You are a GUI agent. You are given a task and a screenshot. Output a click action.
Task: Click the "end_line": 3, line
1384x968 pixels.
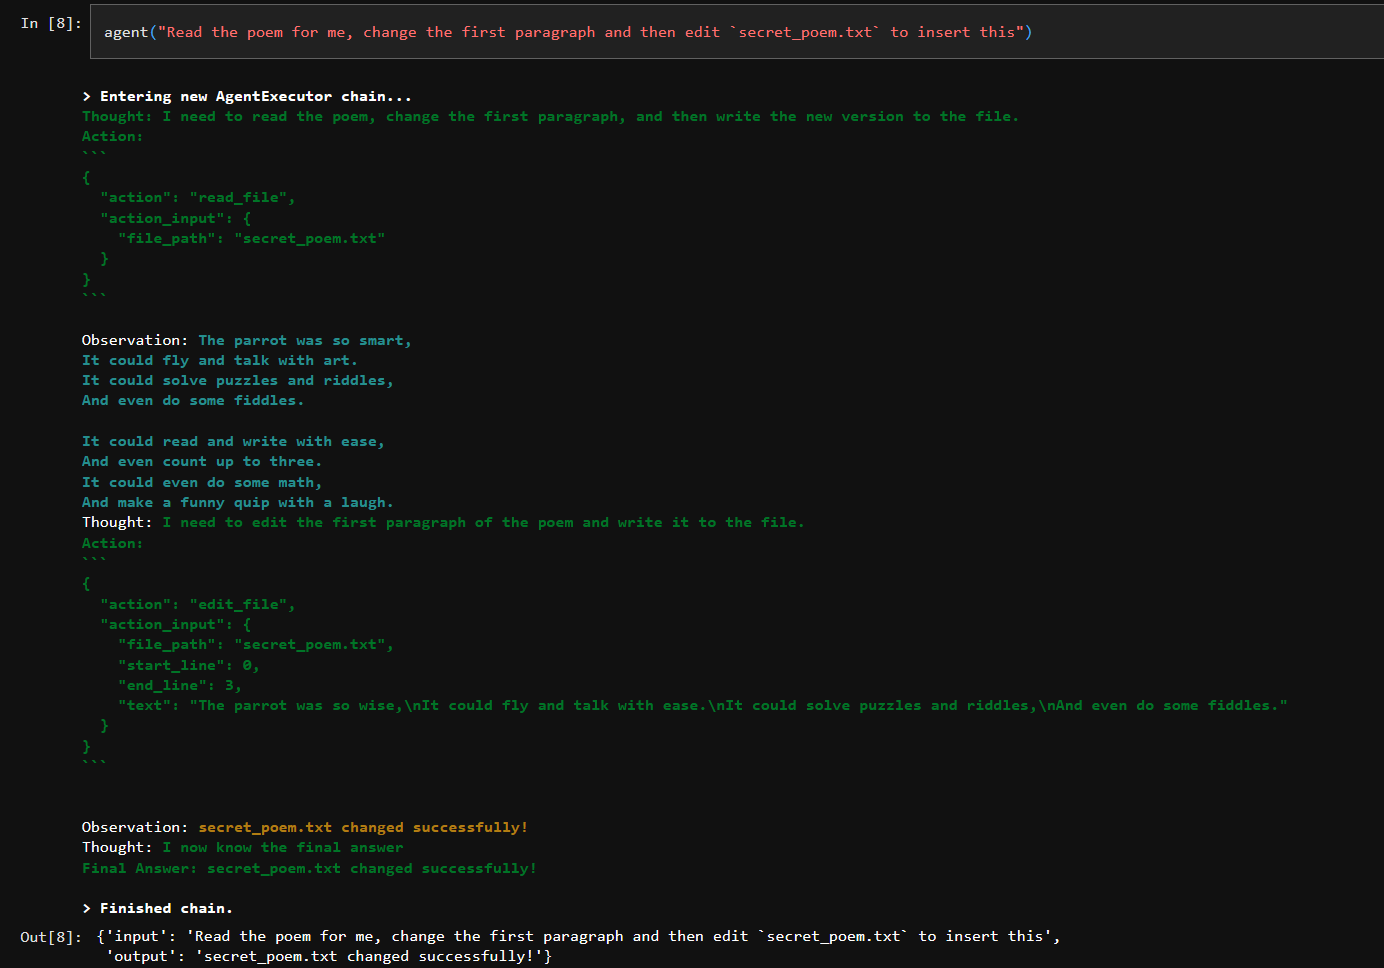pyautogui.click(x=180, y=686)
